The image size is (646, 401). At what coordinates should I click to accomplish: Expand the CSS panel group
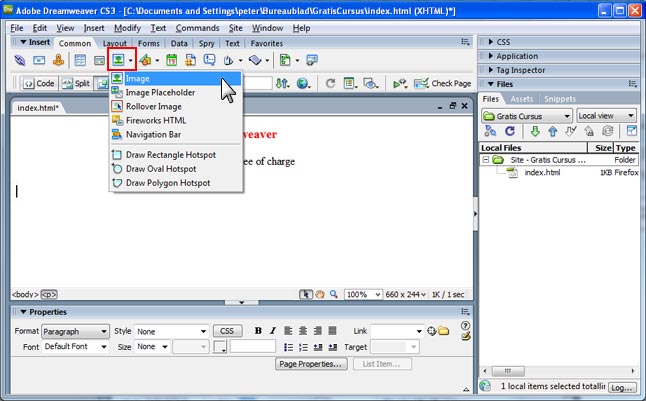click(491, 42)
